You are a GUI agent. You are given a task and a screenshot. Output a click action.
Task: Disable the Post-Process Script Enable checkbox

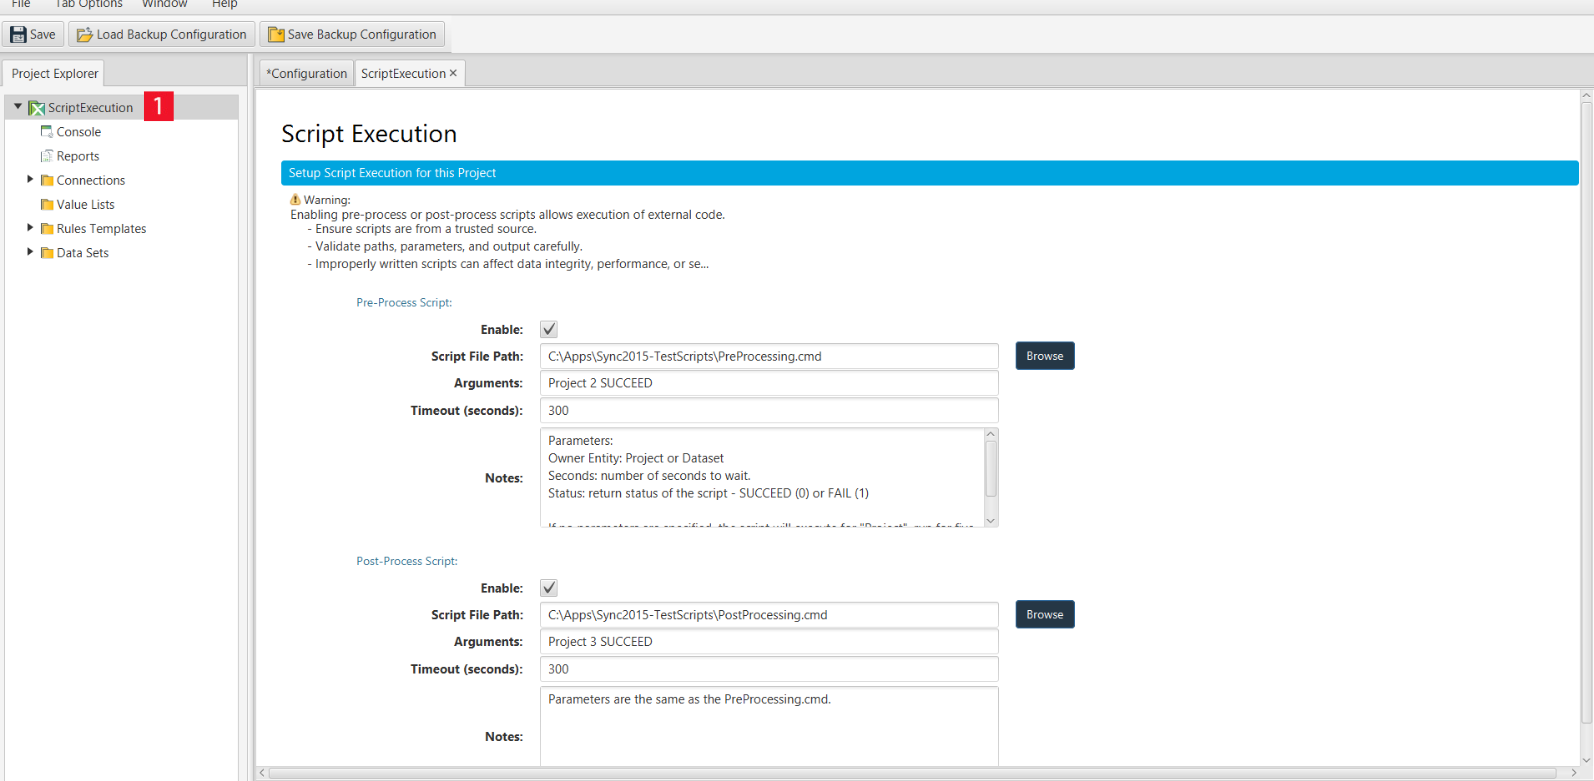[x=549, y=588]
